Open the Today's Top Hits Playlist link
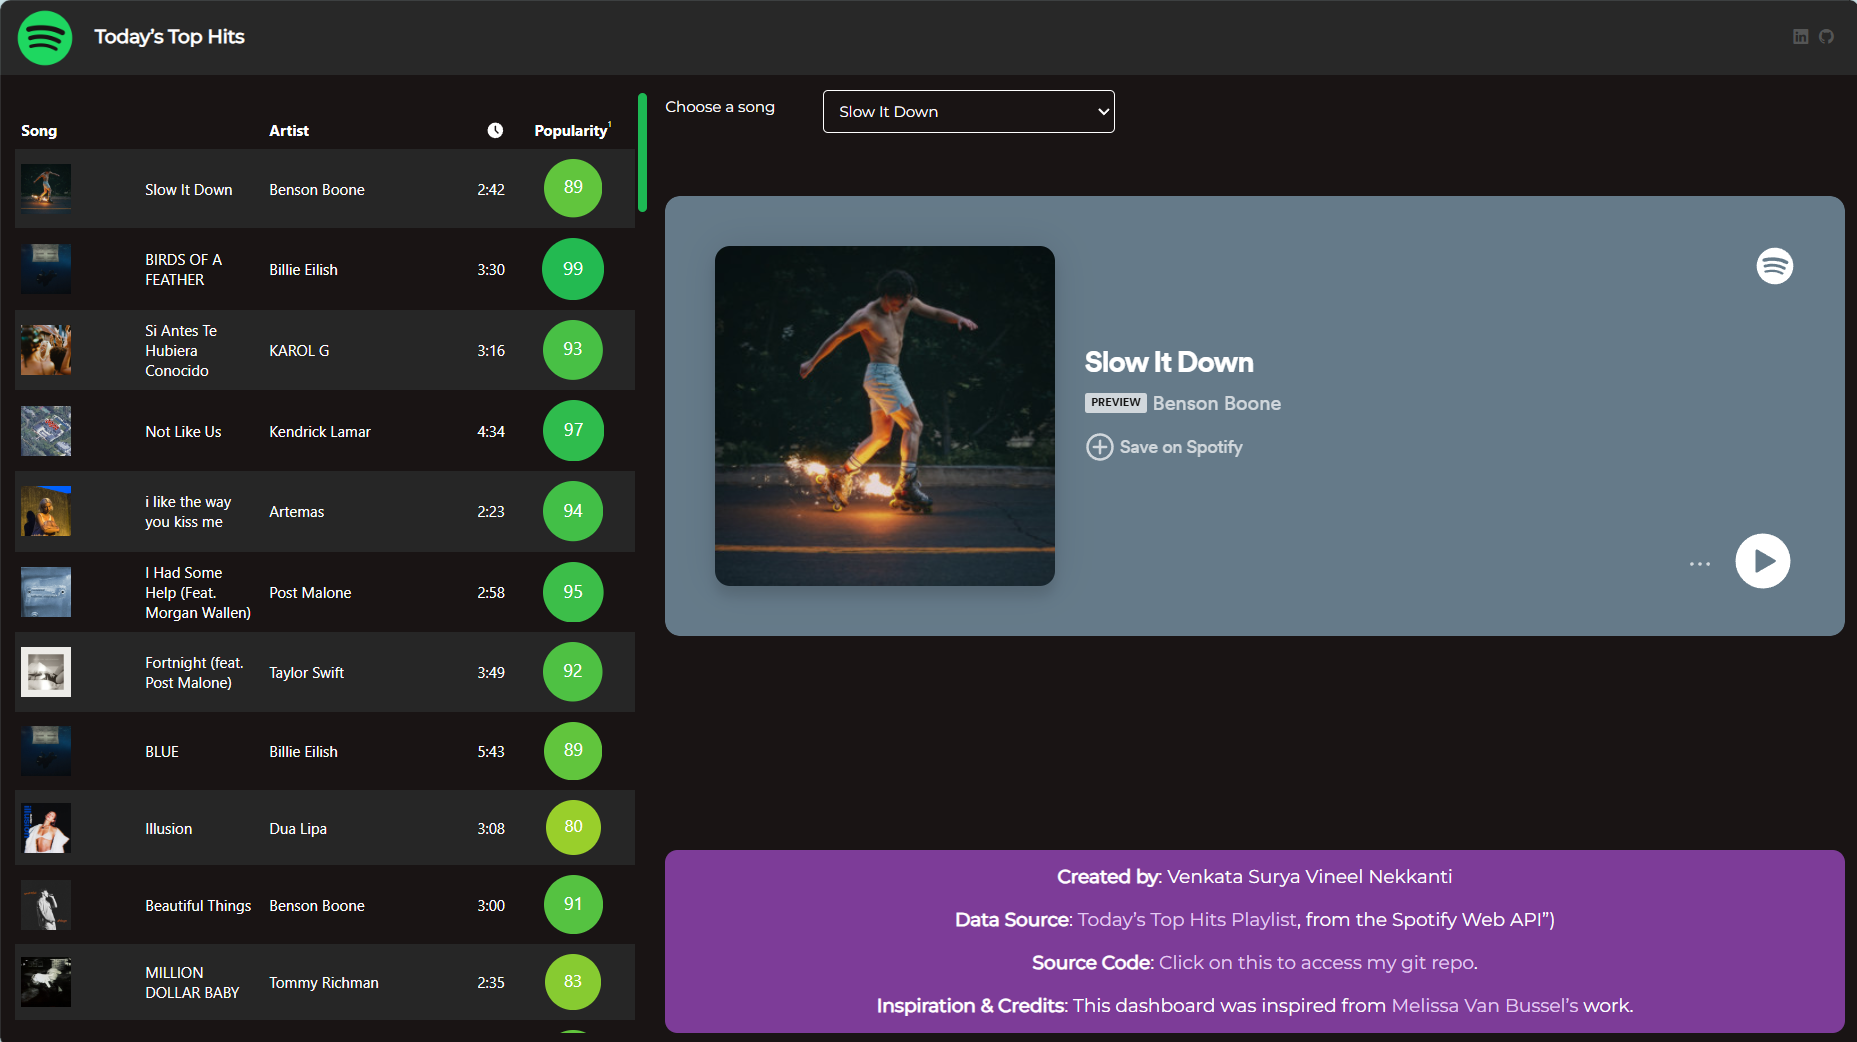Screen dimensions: 1857x1042 coord(1186,919)
